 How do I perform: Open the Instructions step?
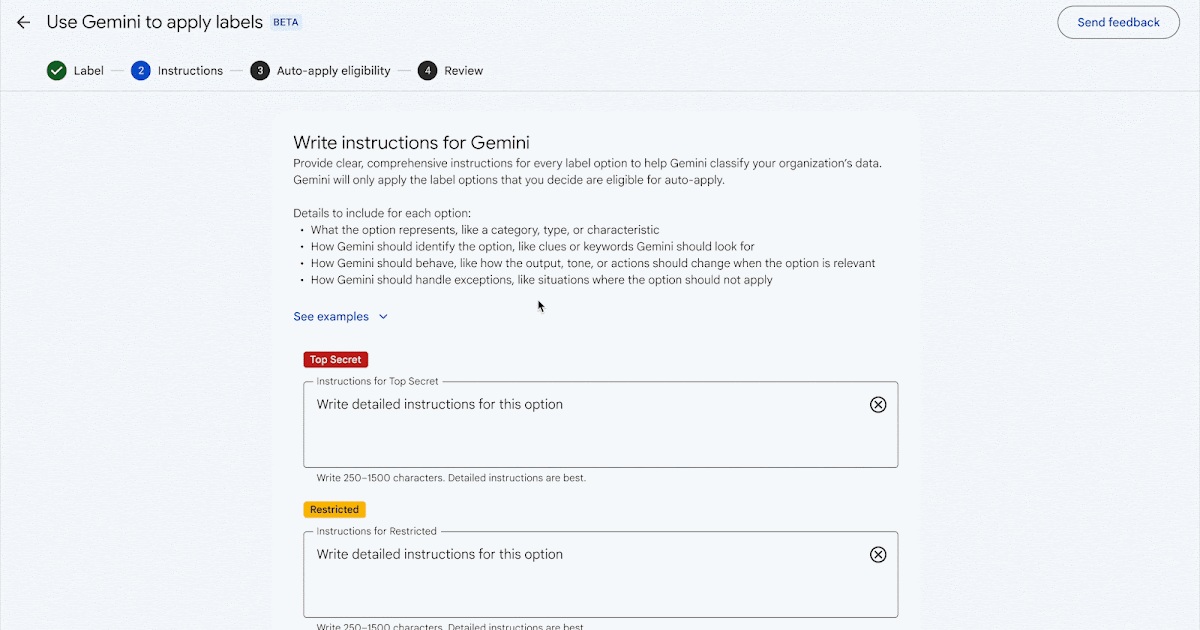pos(190,71)
